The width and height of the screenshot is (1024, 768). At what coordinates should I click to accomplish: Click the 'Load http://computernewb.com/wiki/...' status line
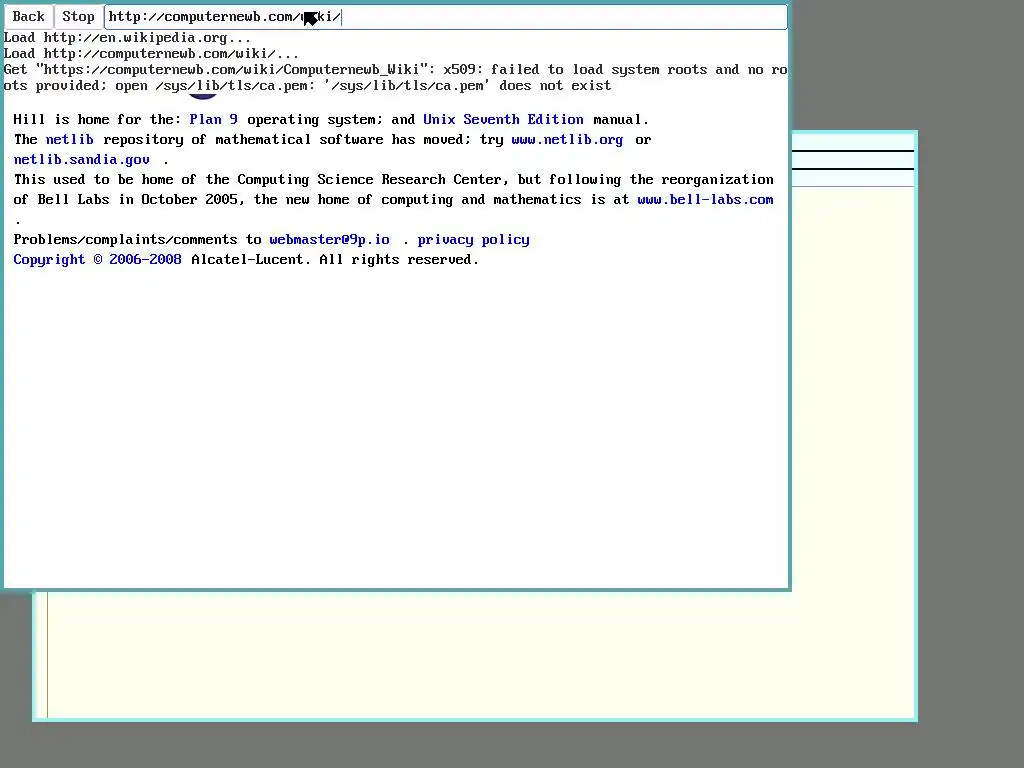152,54
